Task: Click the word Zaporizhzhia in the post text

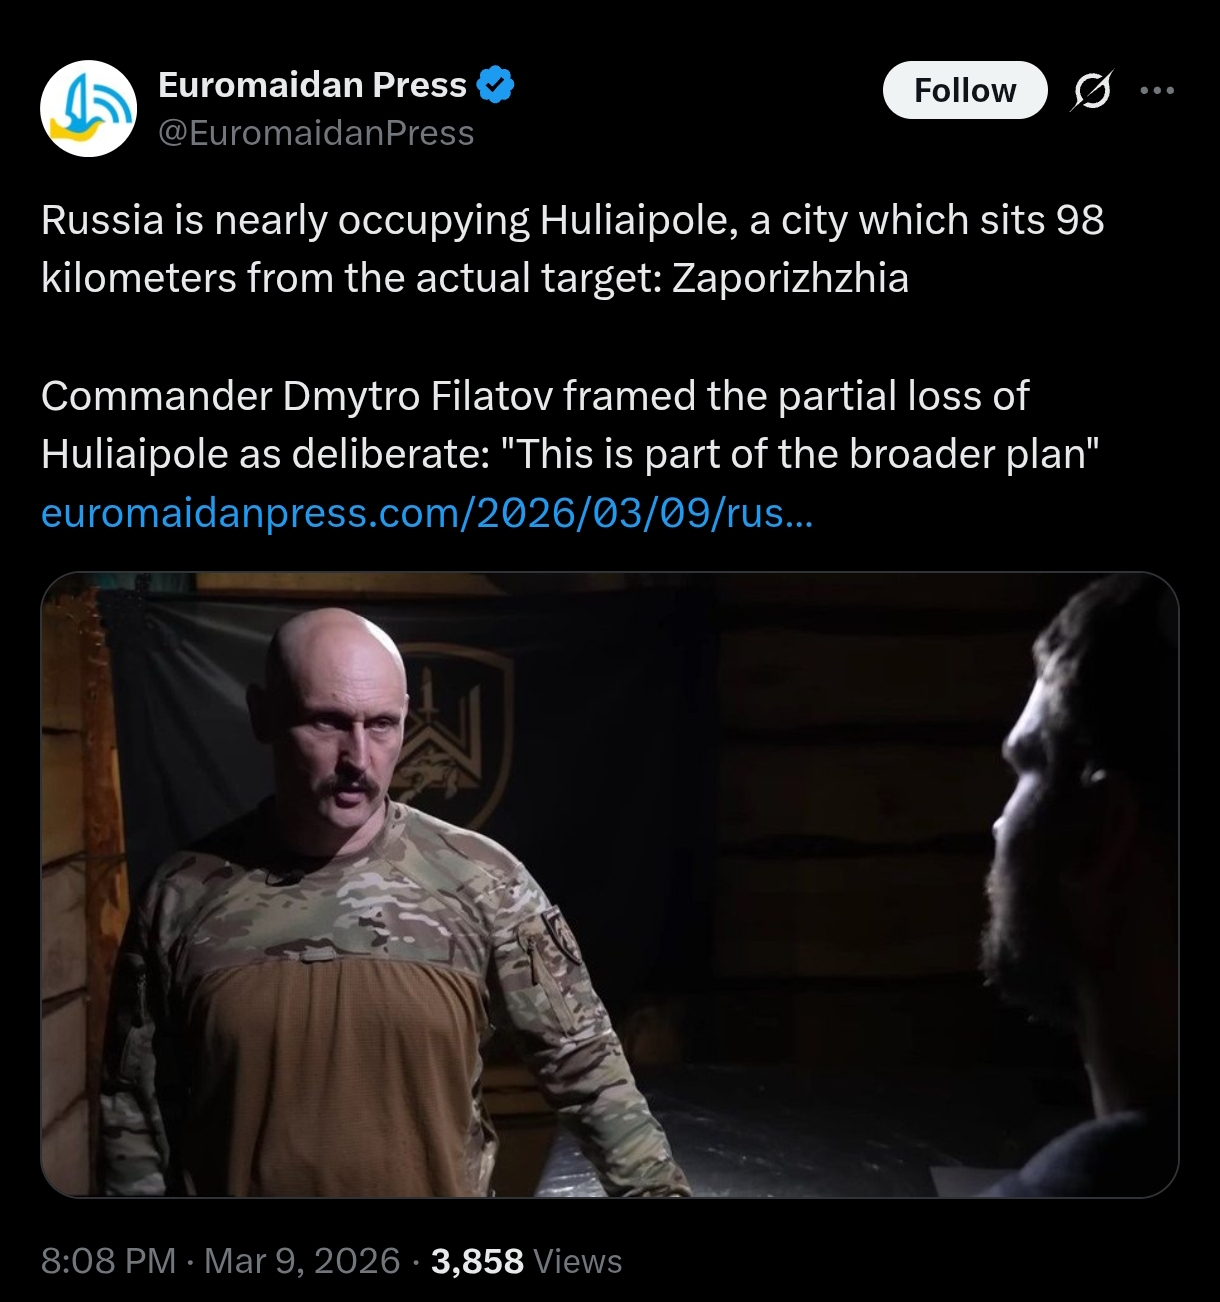Action: click(790, 278)
